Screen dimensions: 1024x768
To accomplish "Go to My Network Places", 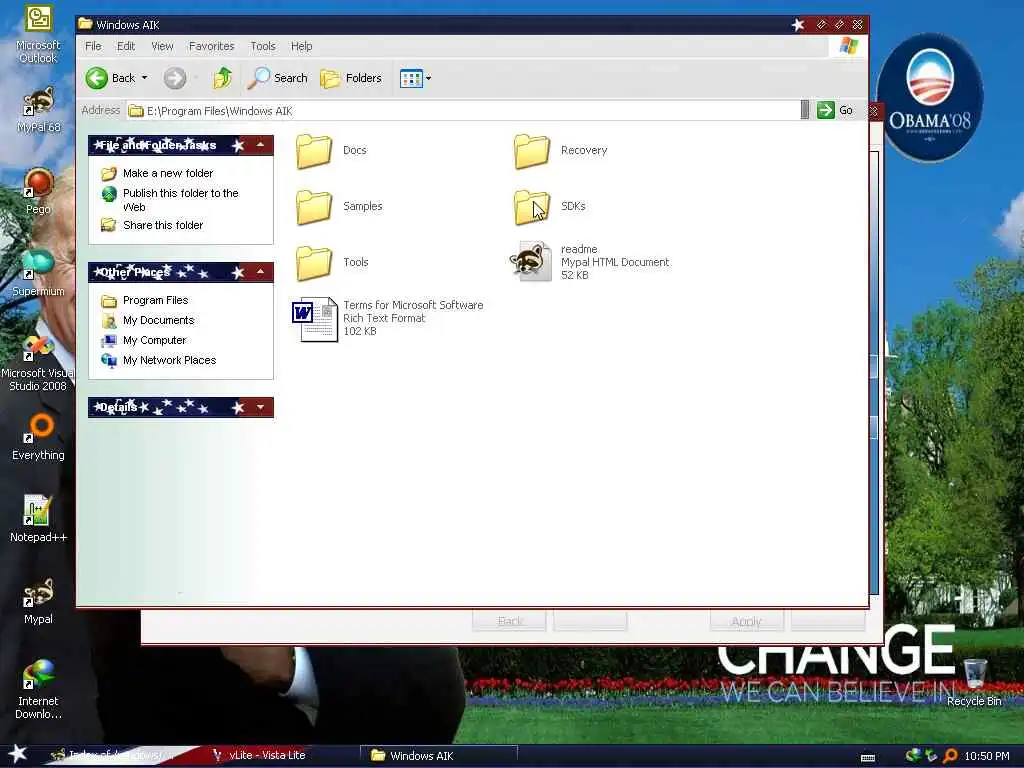I will coord(169,360).
